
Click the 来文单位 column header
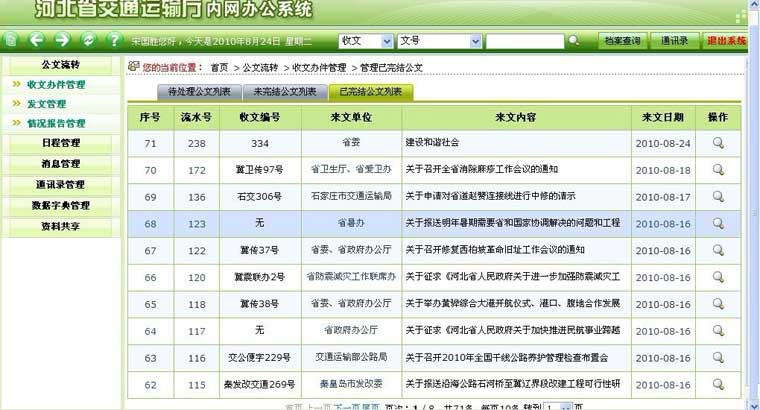pos(351,117)
